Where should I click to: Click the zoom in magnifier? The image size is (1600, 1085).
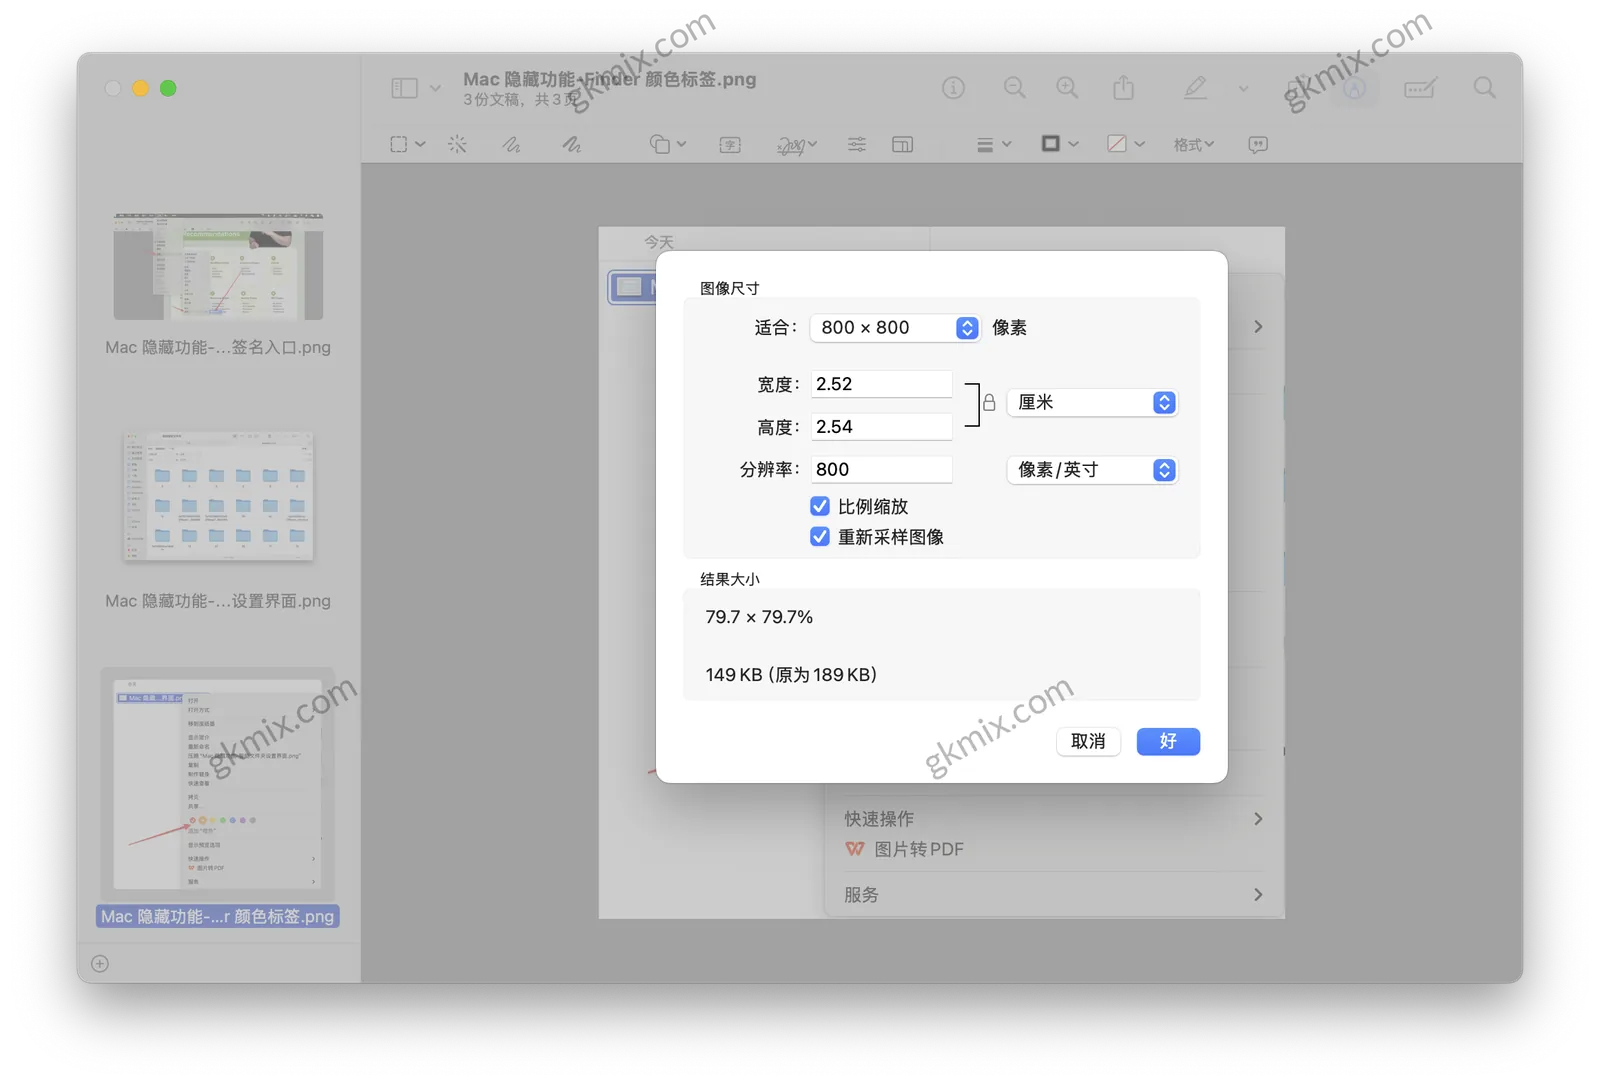click(1068, 88)
